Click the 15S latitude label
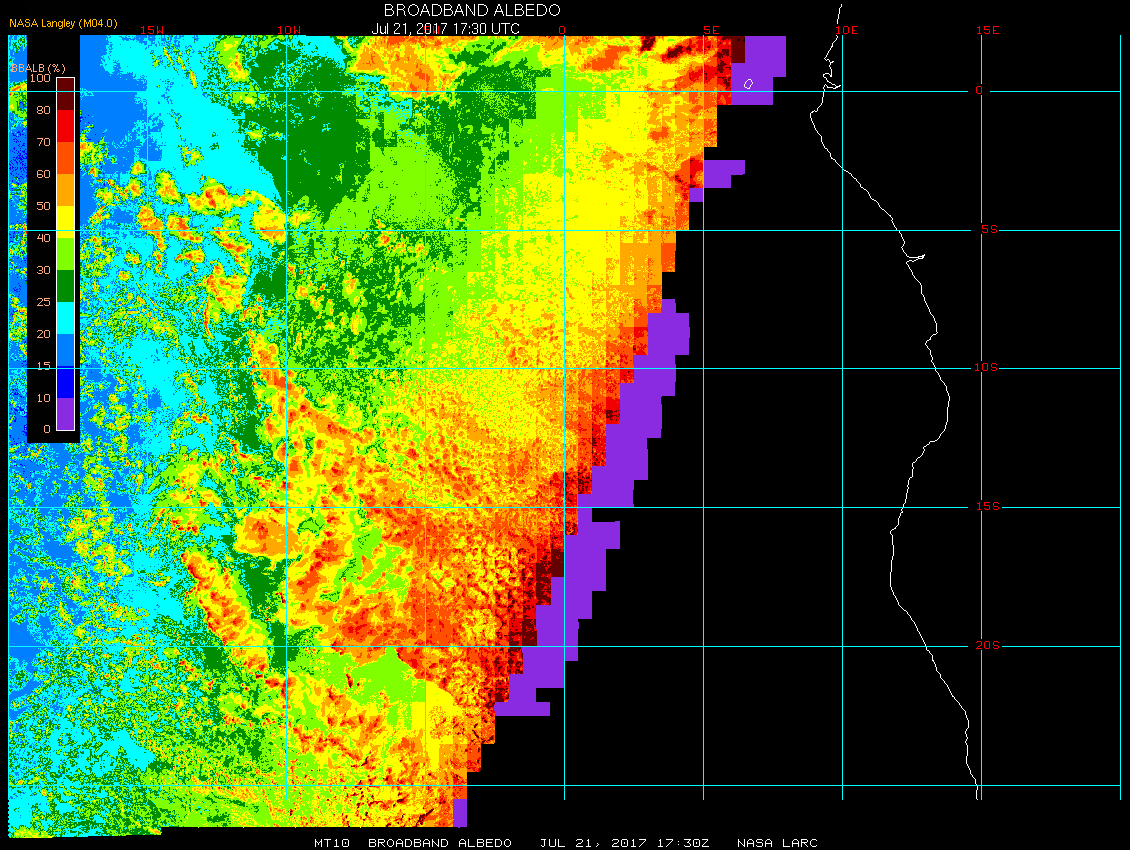The image size is (1130, 850). click(988, 507)
